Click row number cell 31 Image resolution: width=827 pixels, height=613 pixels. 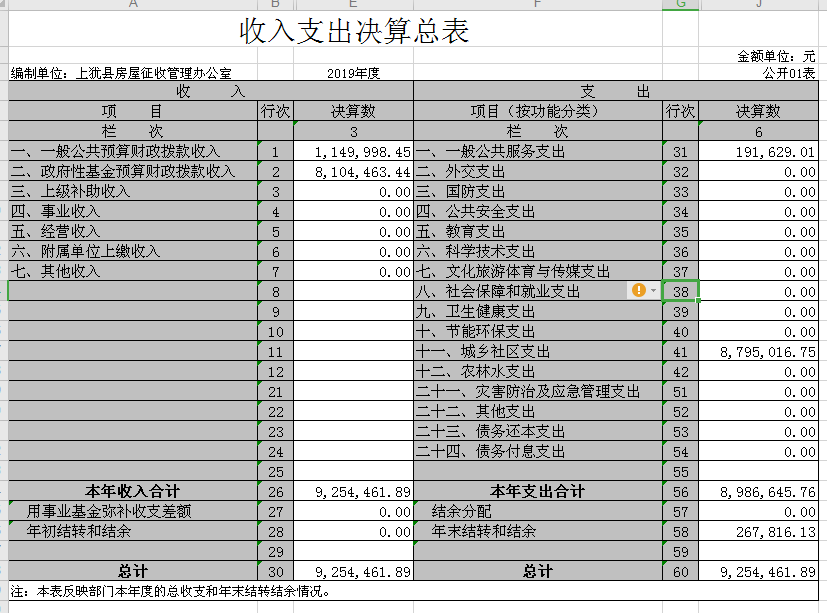680,151
